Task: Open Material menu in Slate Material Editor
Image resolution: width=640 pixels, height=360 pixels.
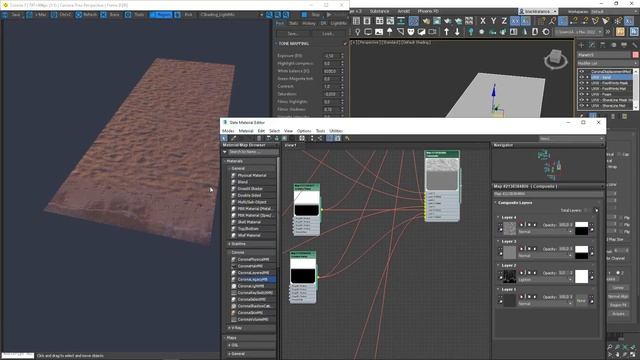Action: (x=246, y=131)
